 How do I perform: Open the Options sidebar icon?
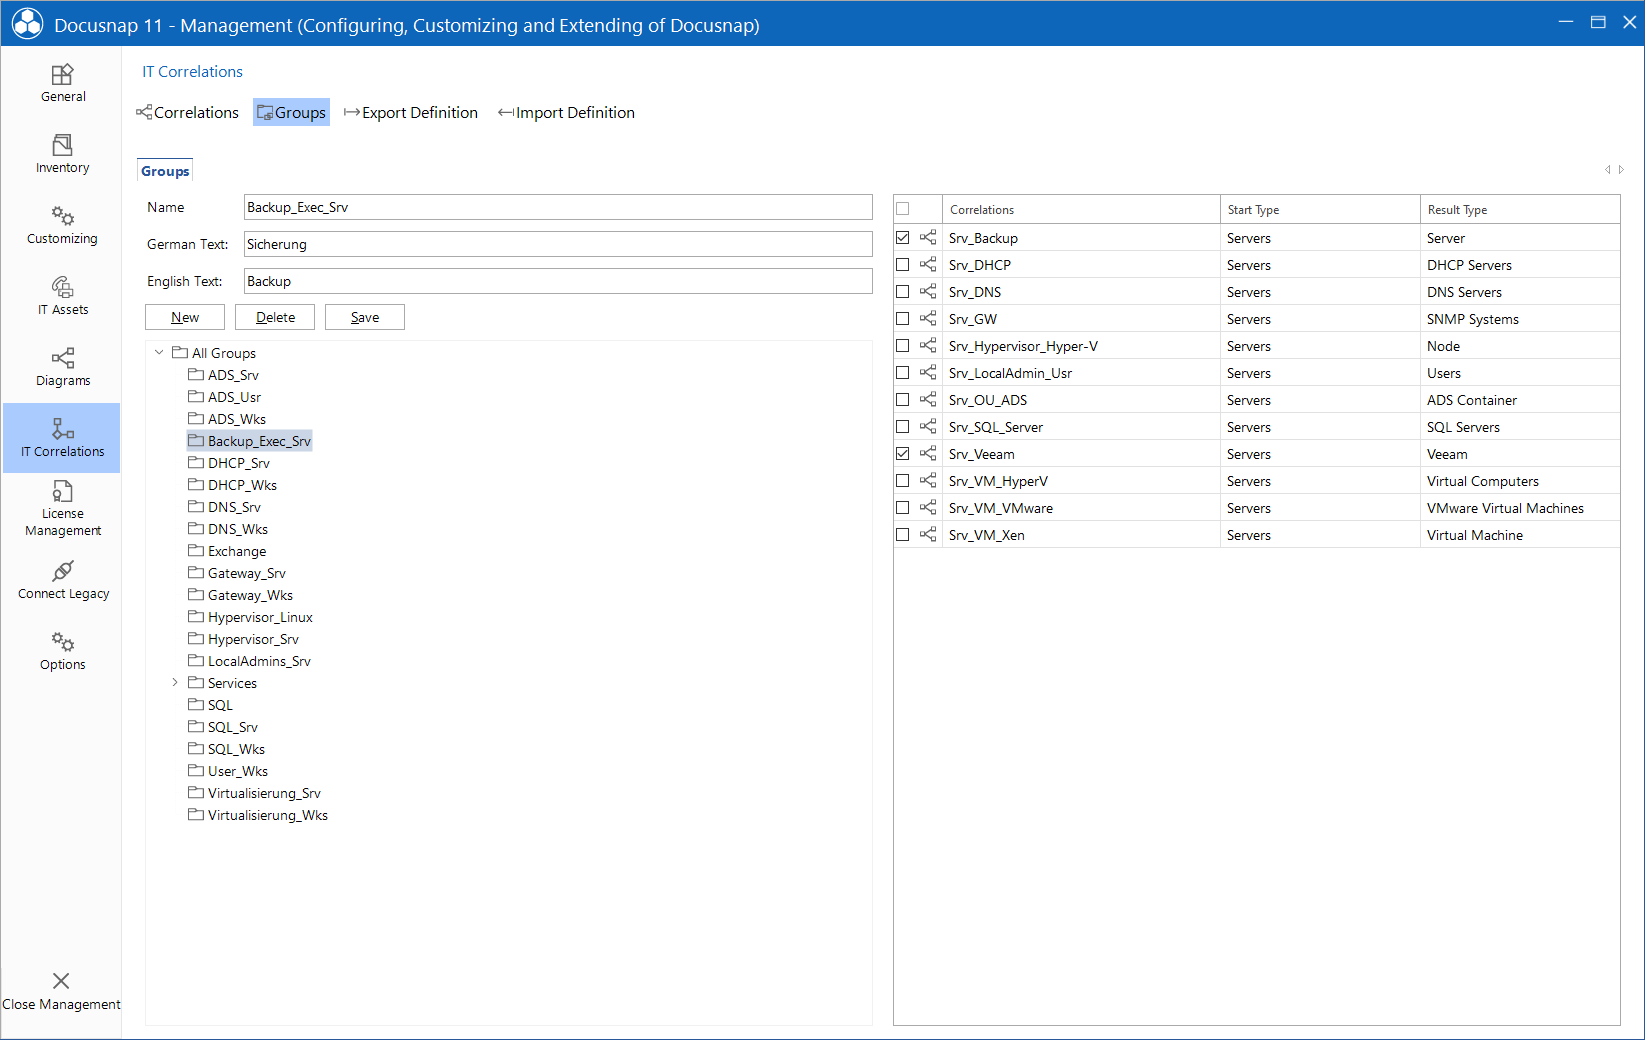pyautogui.click(x=61, y=651)
